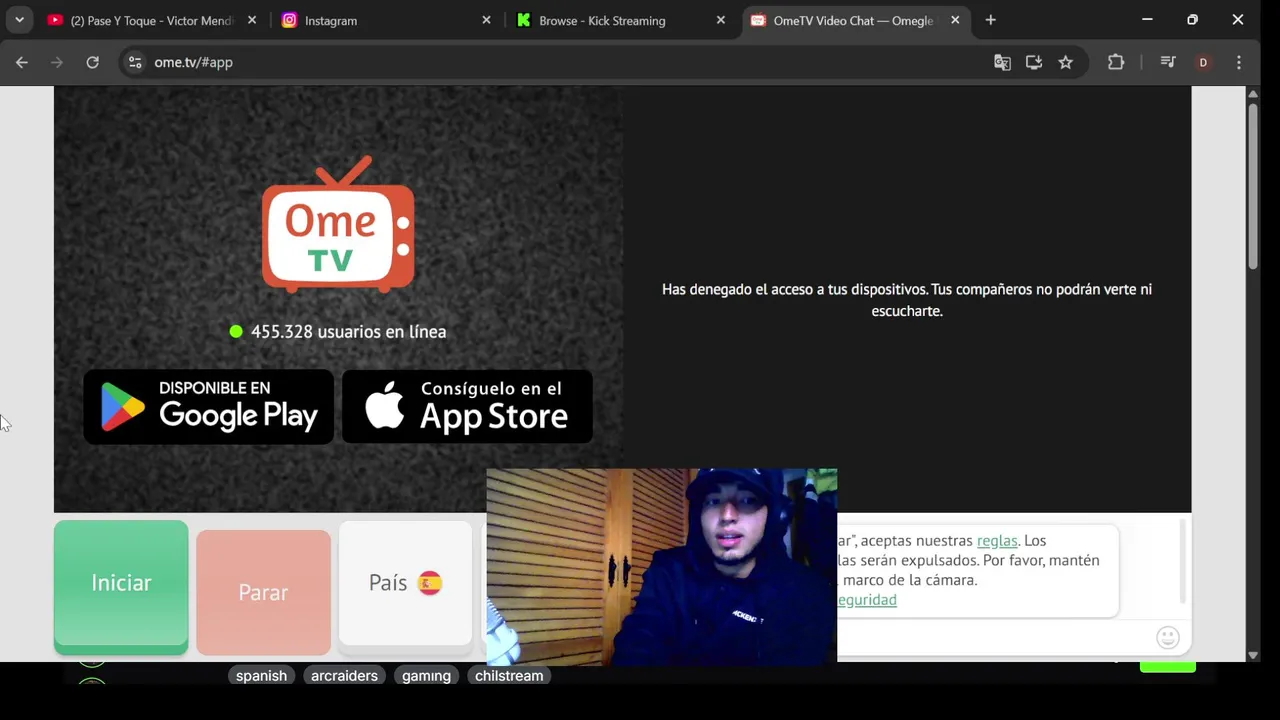Open a new browser tab
The height and width of the screenshot is (720, 1280).
pyautogui.click(x=990, y=20)
